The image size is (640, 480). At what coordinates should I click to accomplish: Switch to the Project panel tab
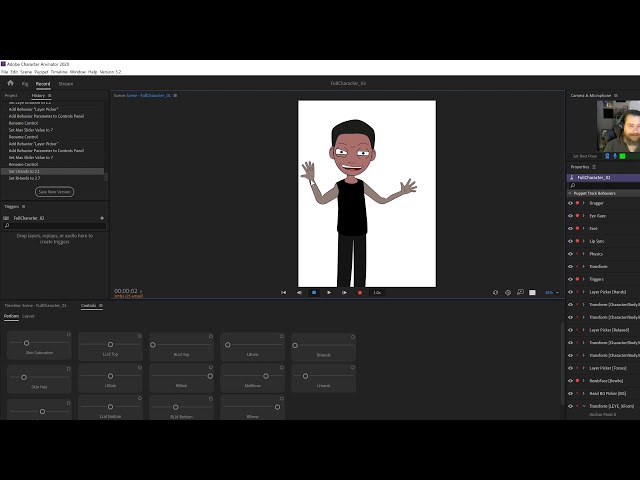(x=11, y=96)
